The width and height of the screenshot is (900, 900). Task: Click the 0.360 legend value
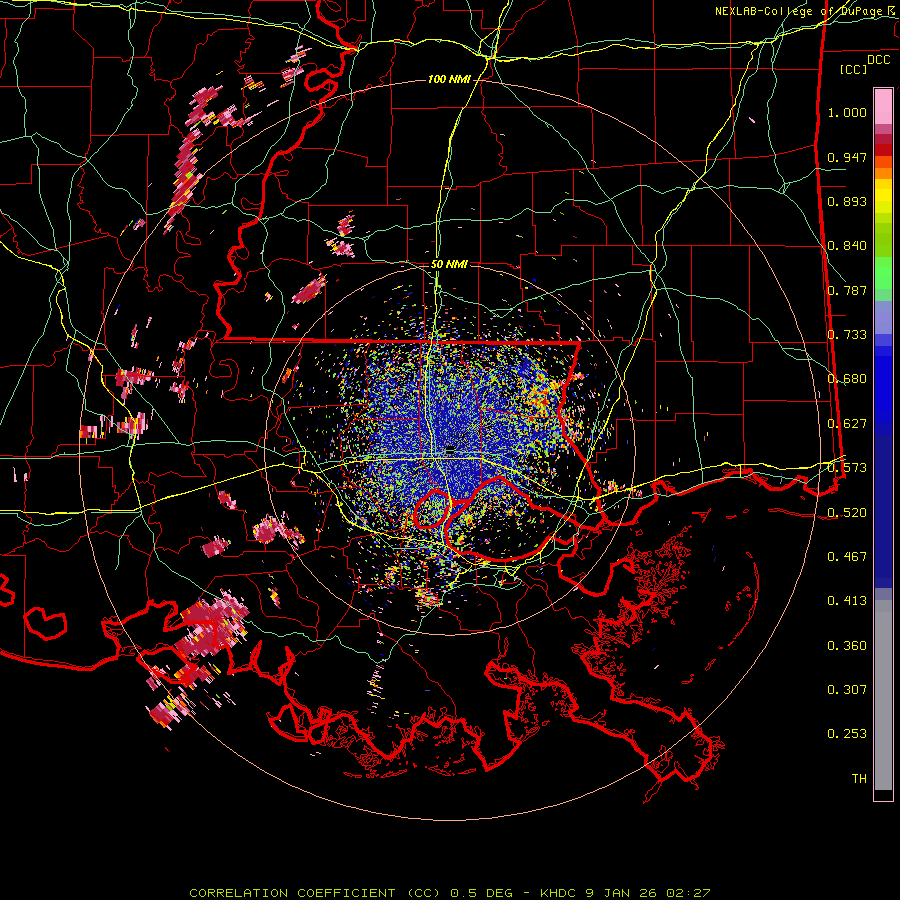coord(847,646)
